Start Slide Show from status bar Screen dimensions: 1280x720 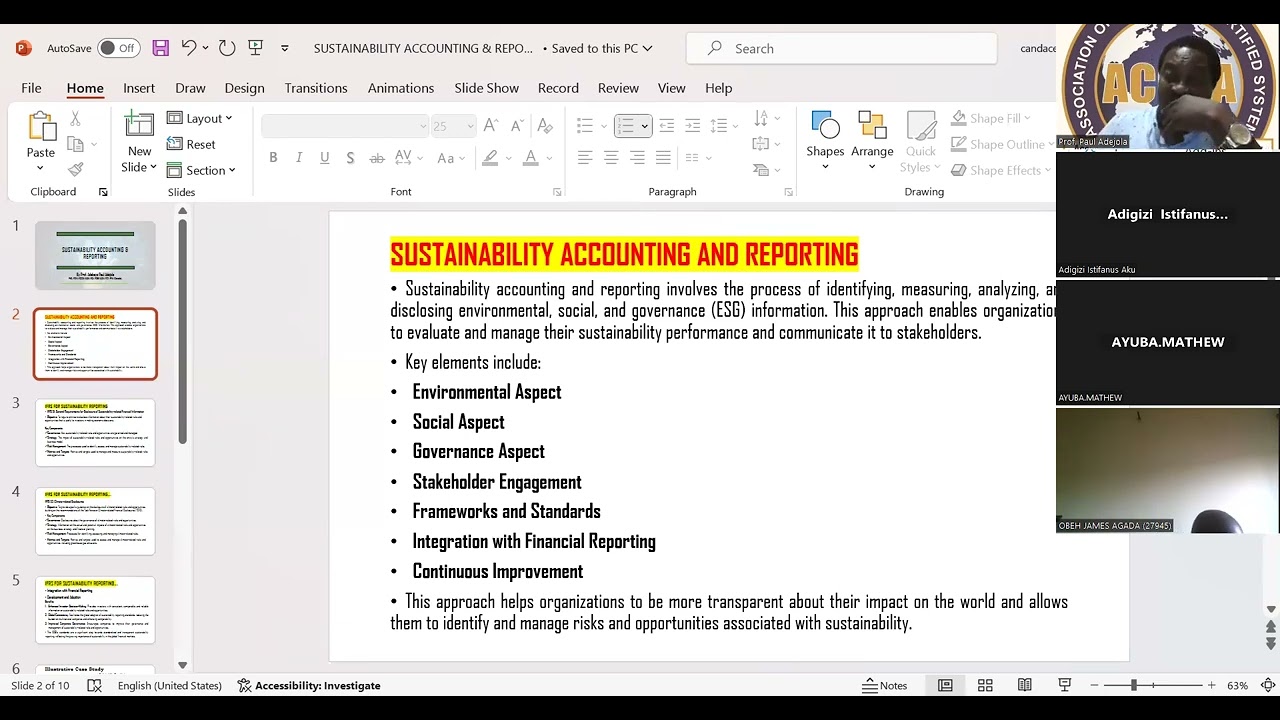click(x=1065, y=685)
